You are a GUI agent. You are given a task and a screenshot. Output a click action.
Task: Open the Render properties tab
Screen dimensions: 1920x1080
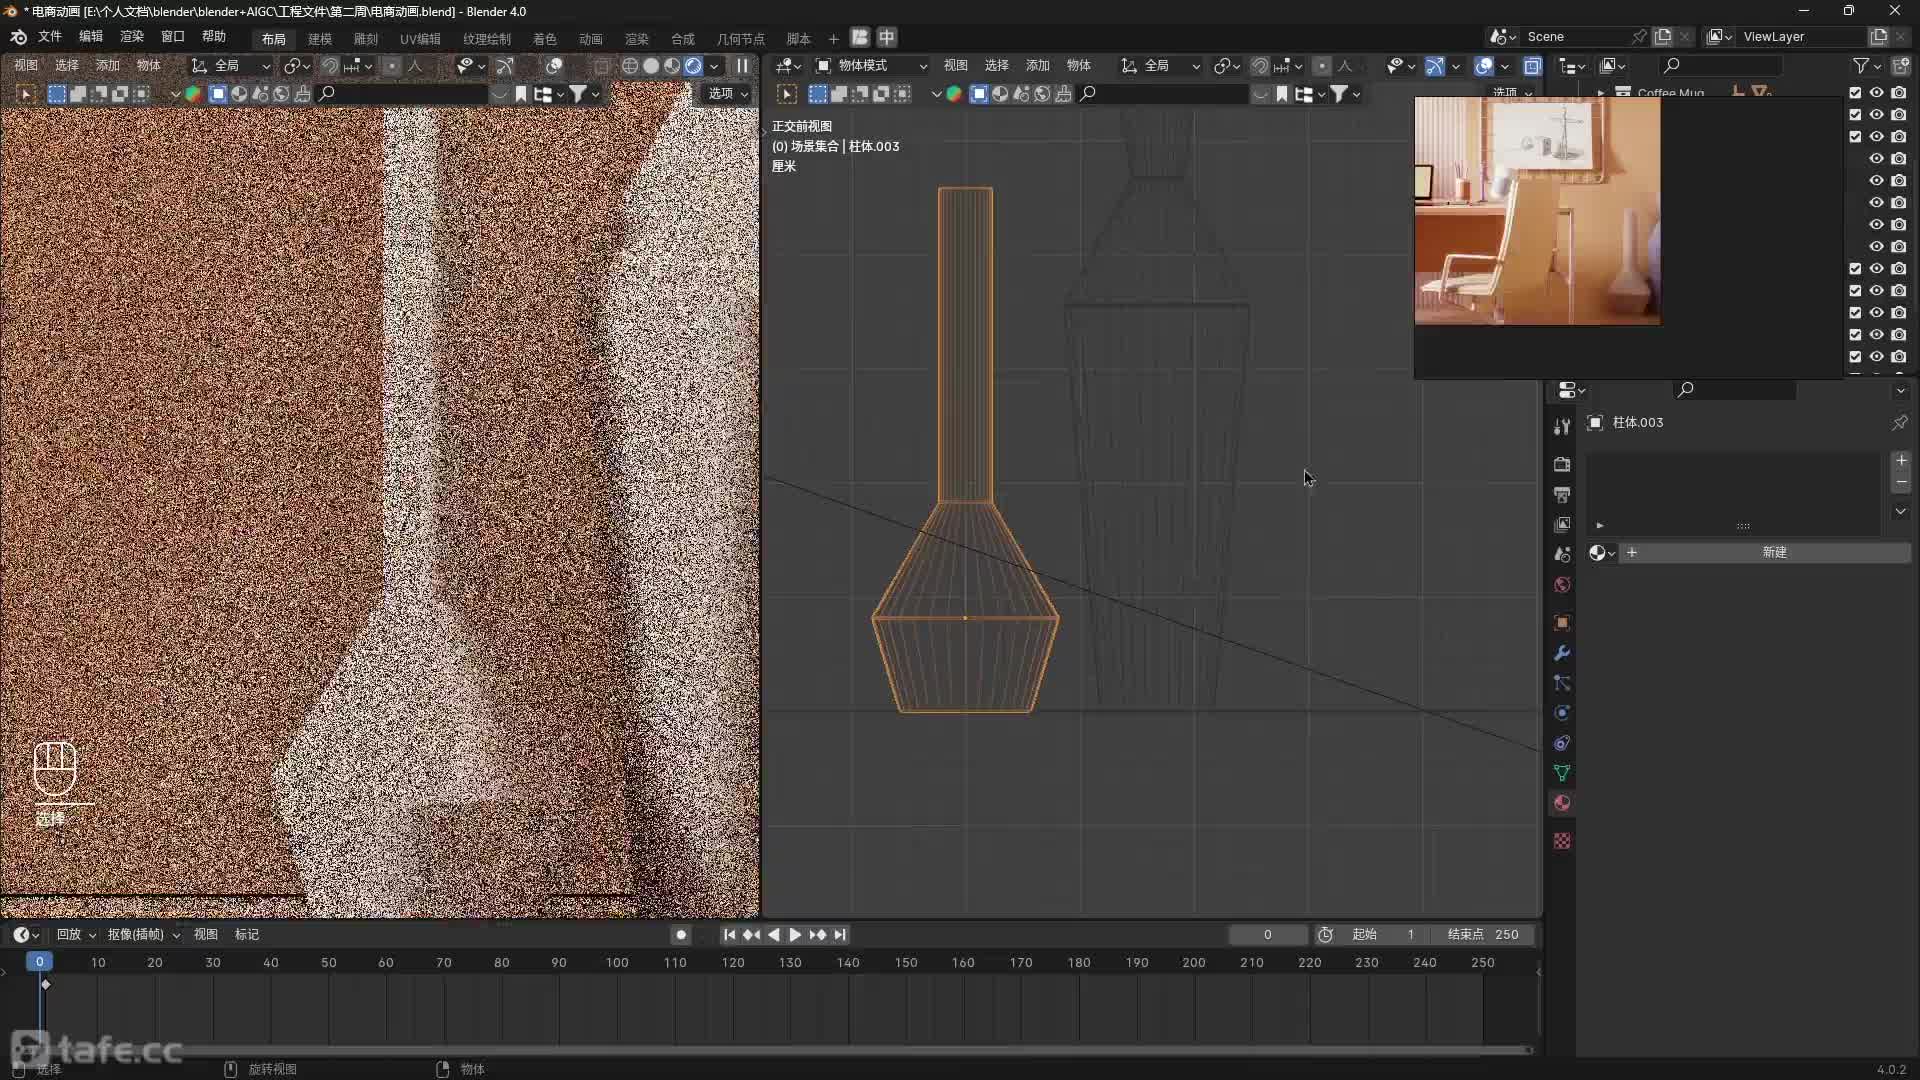pyautogui.click(x=1561, y=464)
